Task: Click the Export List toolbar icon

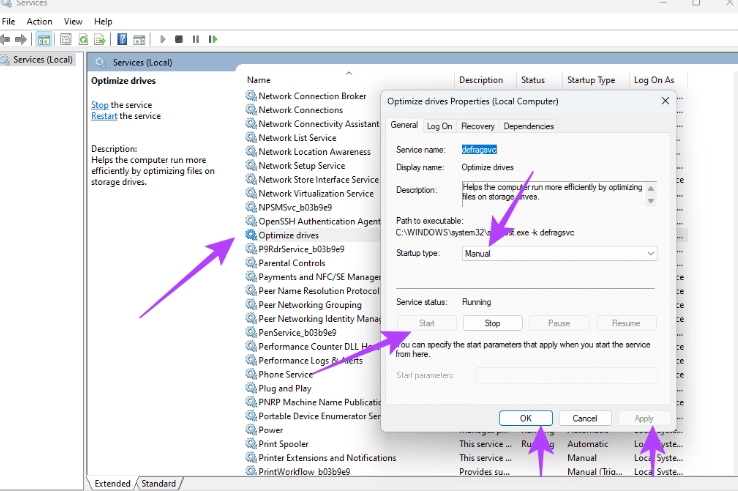Action: (100, 39)
